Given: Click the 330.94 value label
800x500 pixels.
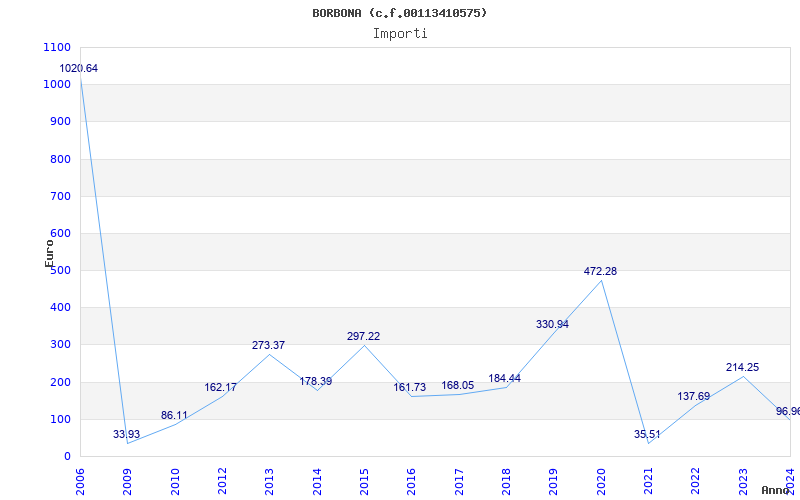Looking at the screenshot, I should click(552, 324).
